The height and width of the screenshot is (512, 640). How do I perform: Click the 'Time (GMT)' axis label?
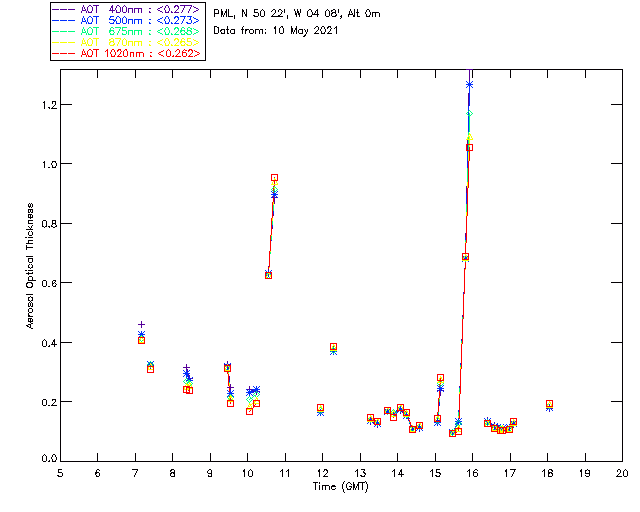341,487
